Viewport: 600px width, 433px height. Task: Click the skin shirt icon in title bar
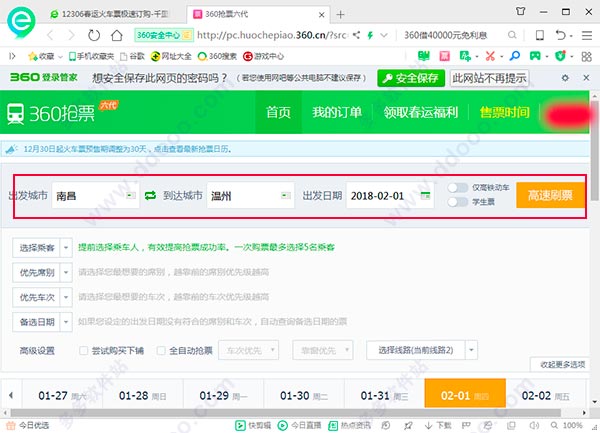521,11
